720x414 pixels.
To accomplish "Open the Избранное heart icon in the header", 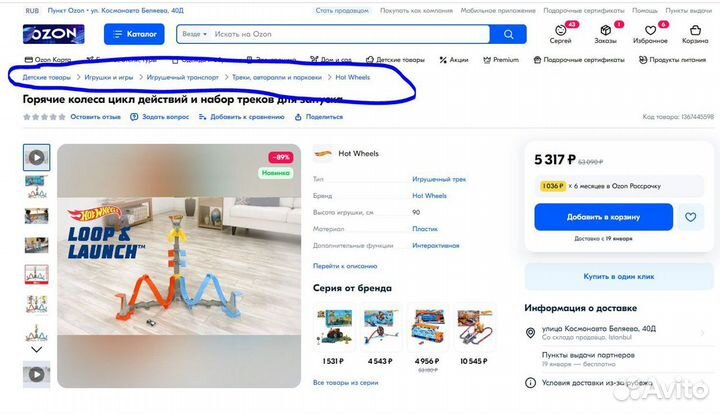I will [650, 30].
